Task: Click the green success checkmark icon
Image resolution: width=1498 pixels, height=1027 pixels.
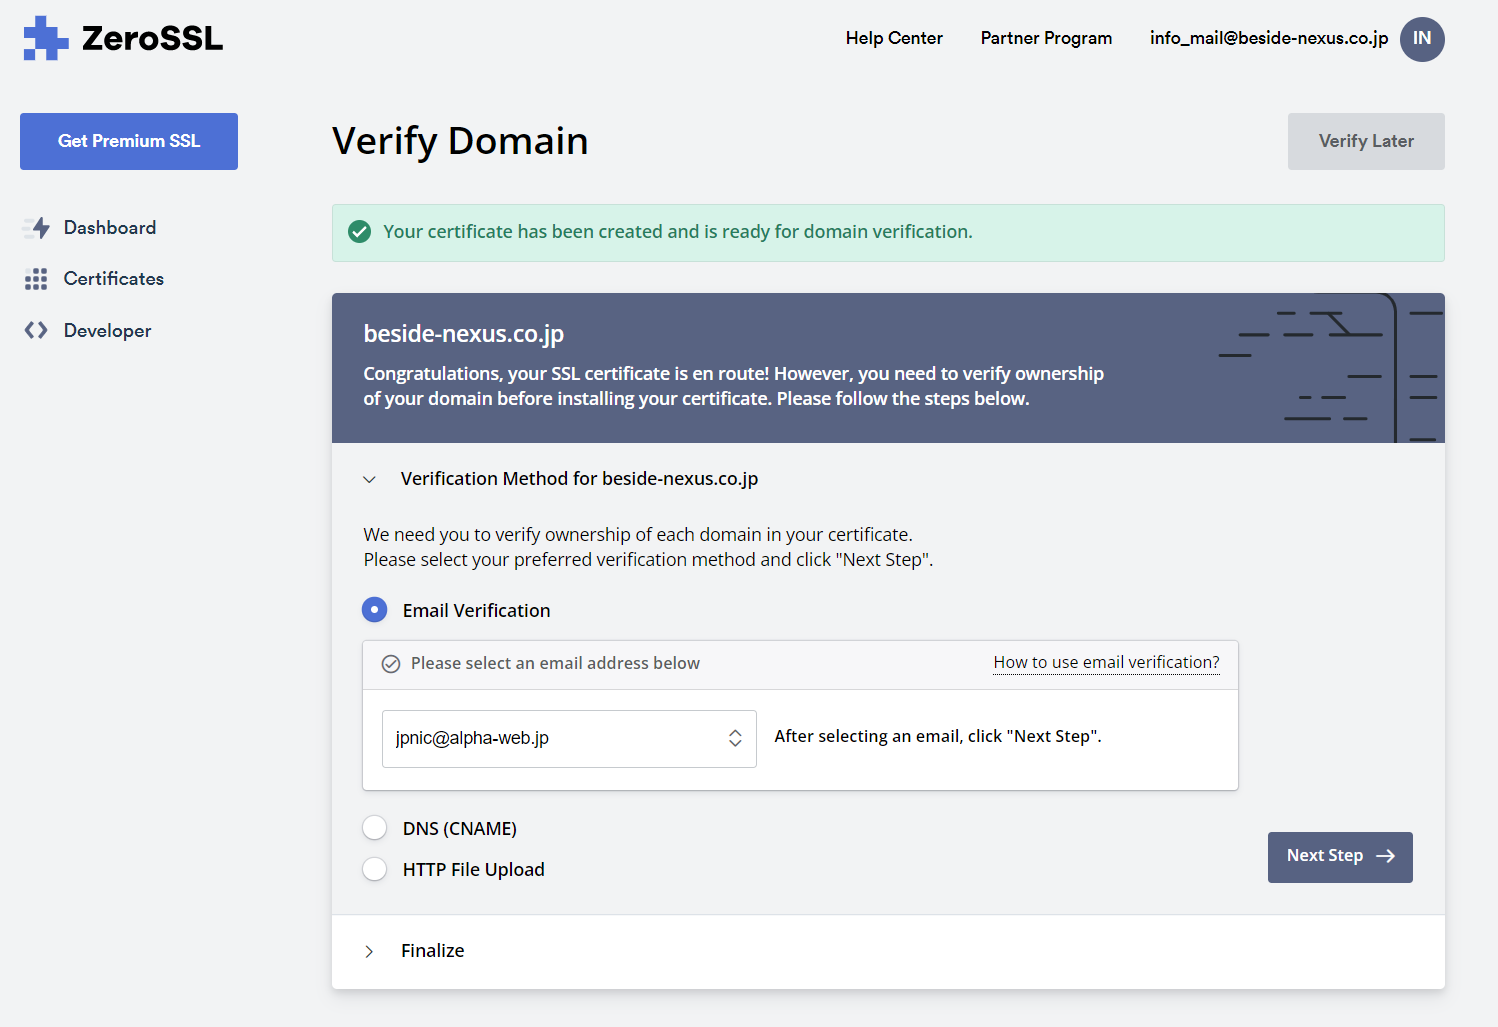Action: click(x=360, y=231)
